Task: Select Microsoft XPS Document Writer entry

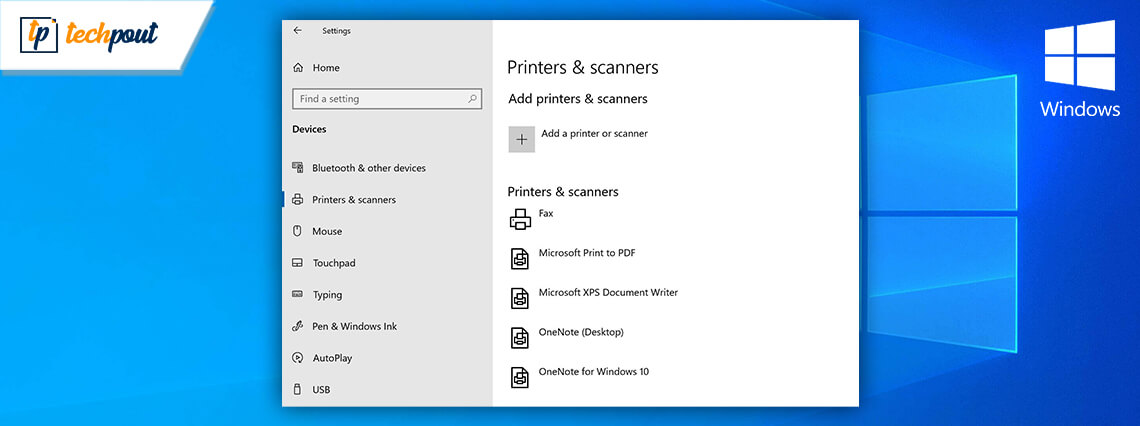Action: pos(608,292)
